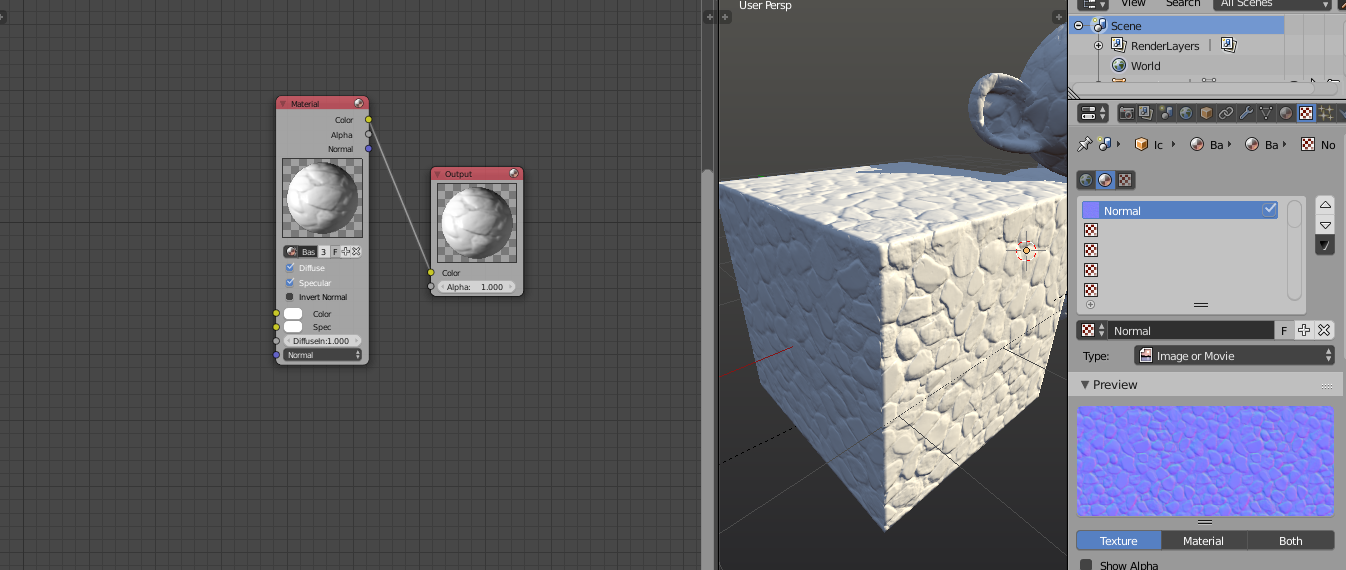Open the Object properties tab cube icon

coord(1206,113)
